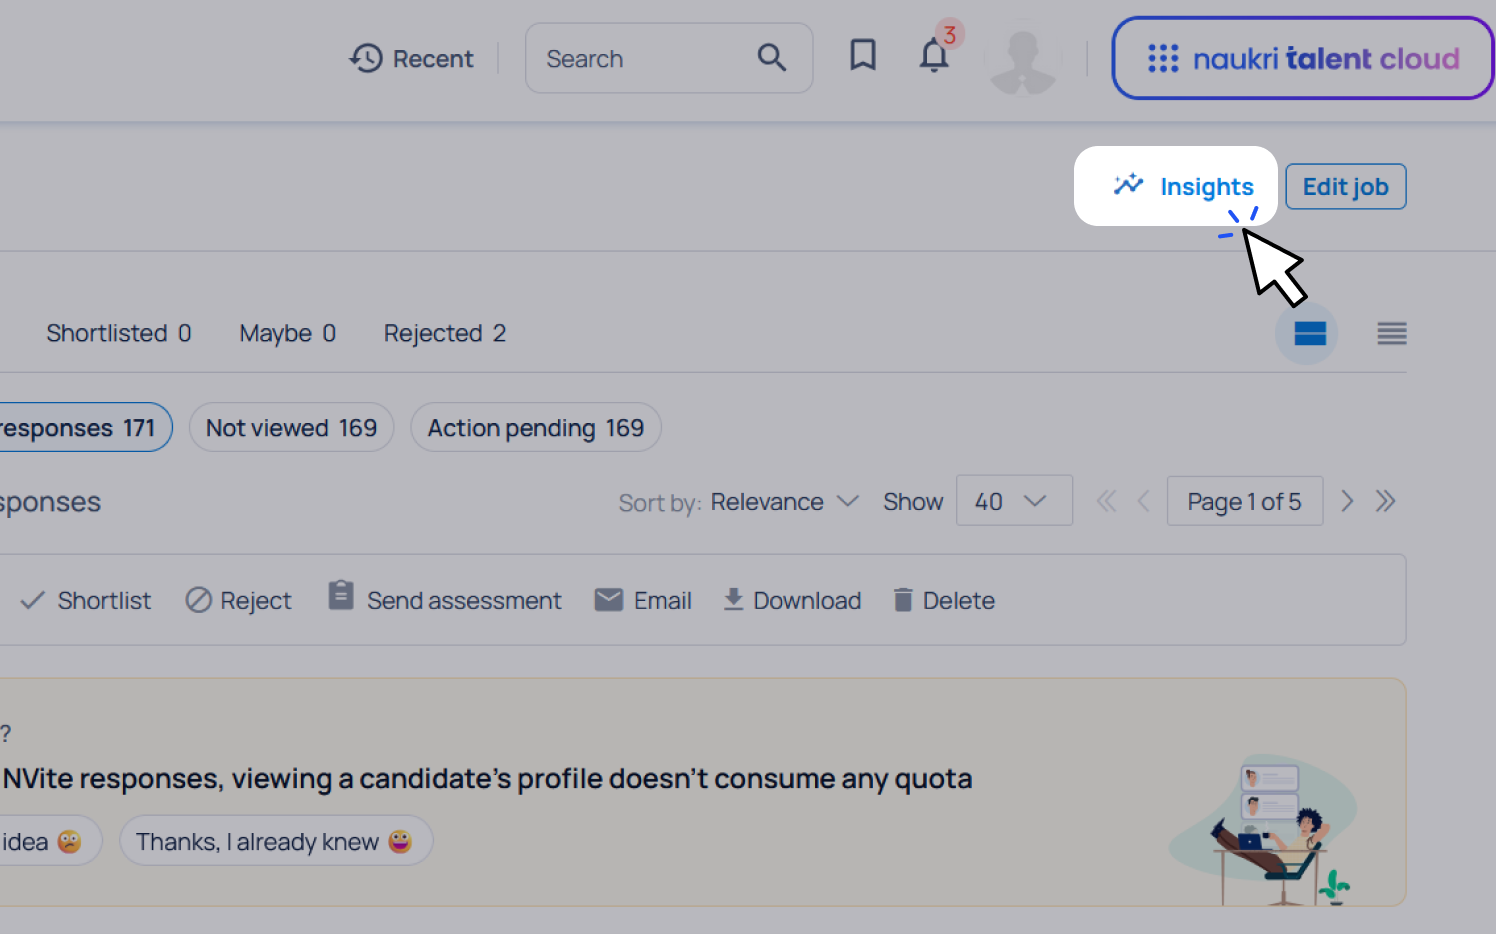Switch to compact list view
This screenshot has height=934, width=1496.
(x=1391, y=334)
